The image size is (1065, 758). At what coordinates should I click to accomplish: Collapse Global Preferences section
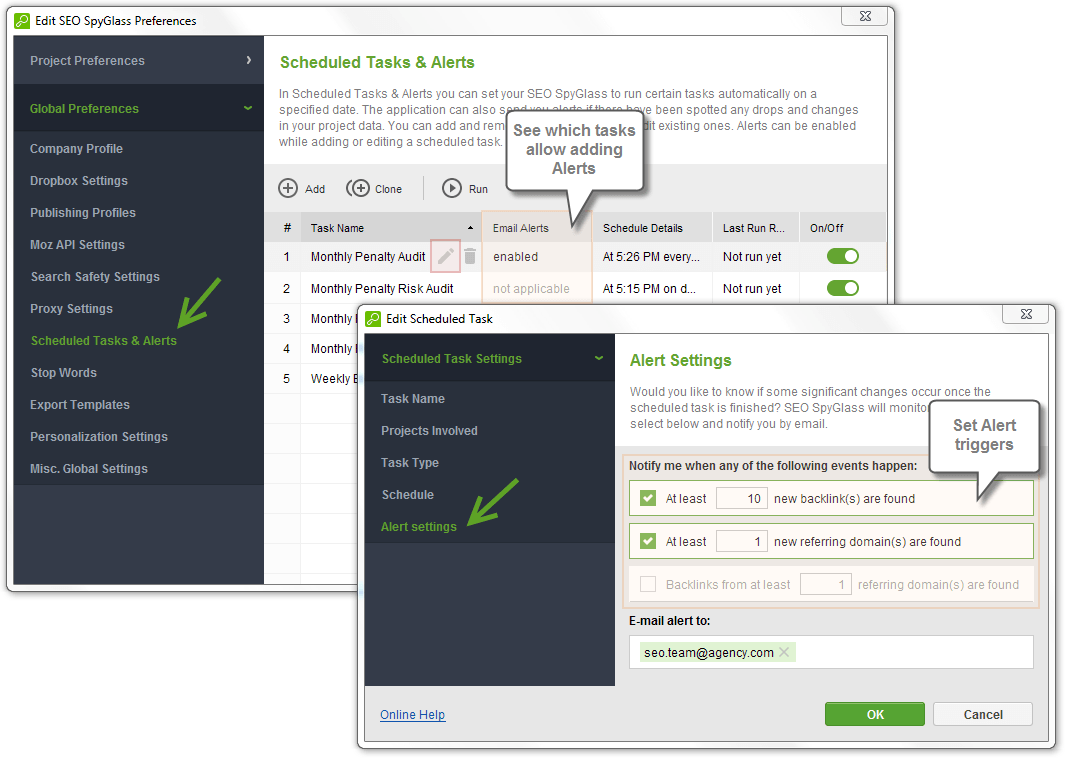tap(139, 109)
